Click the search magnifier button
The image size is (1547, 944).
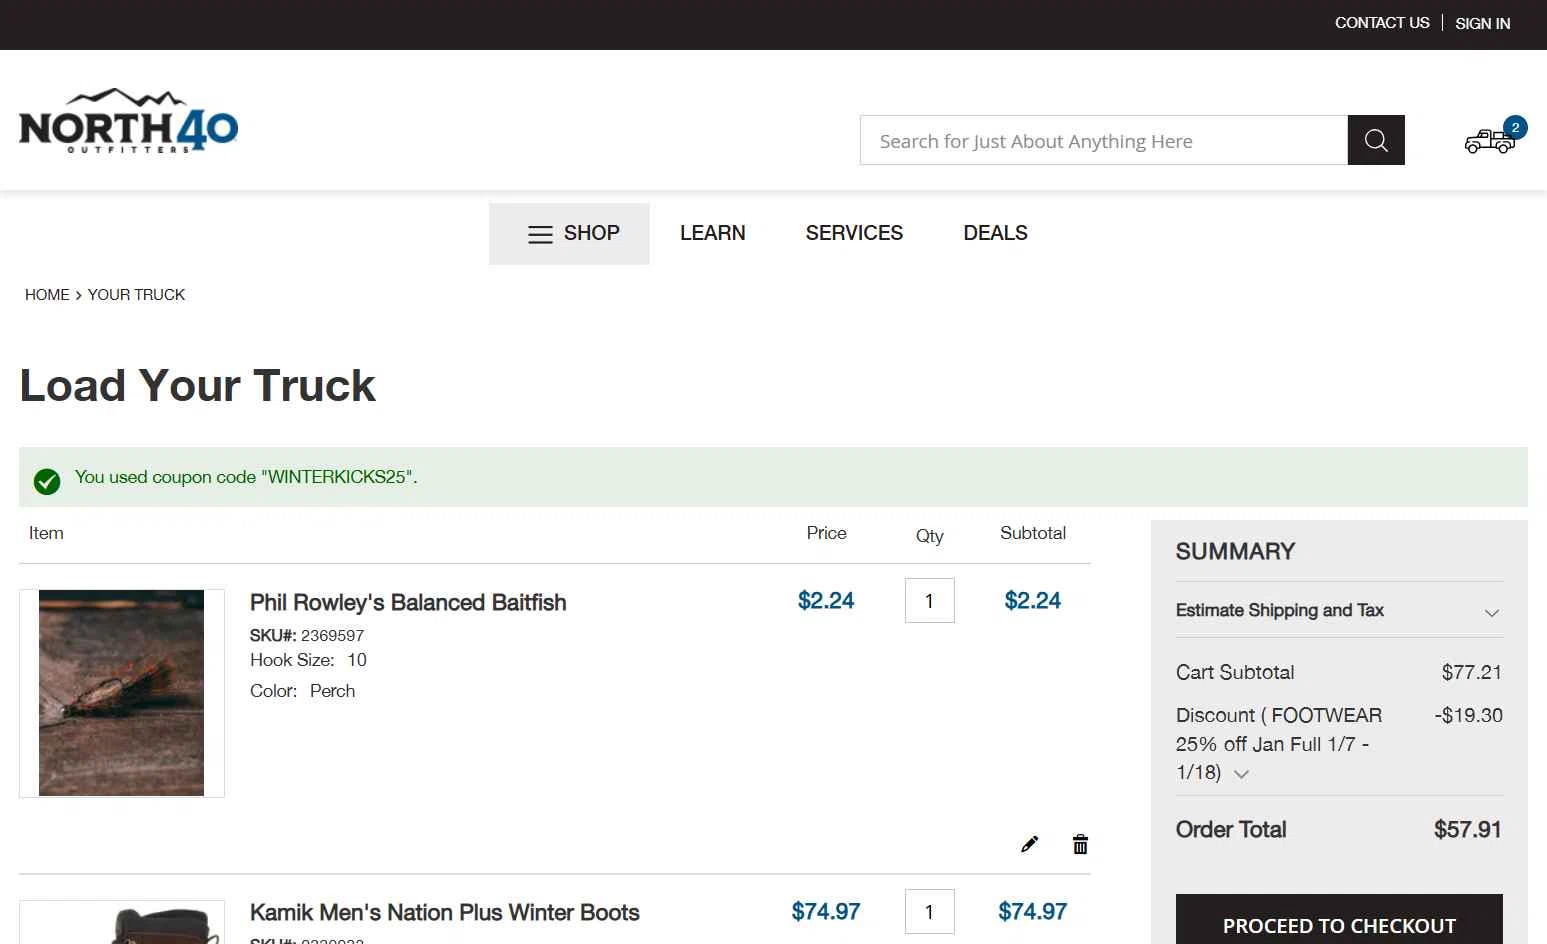pyautogui.click(x=1376, y=140)
